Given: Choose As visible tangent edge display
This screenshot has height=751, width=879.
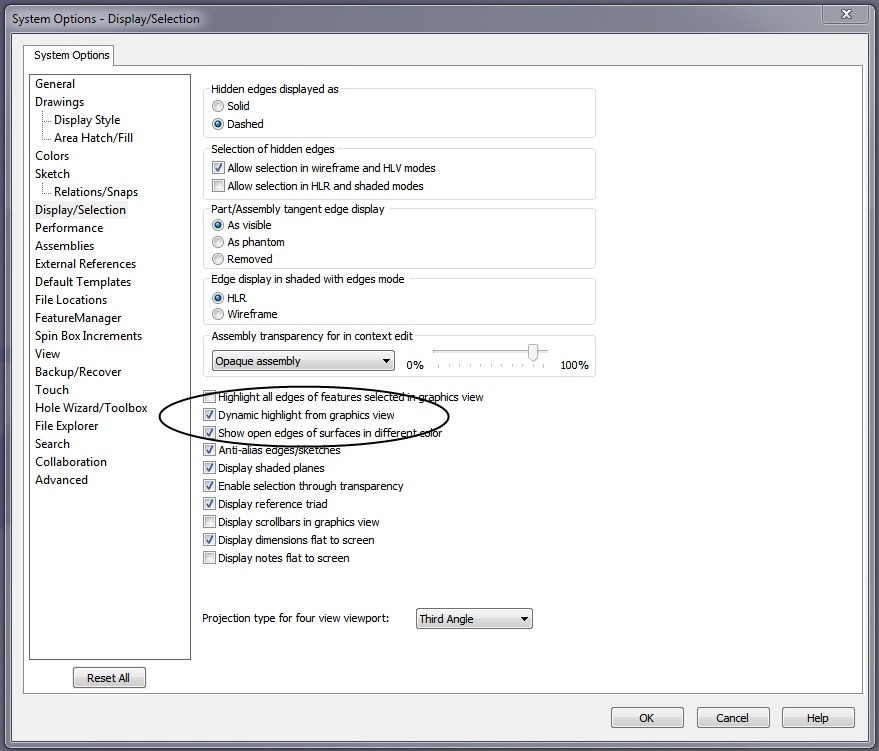Looking at the screenshot, I should 218,225.
